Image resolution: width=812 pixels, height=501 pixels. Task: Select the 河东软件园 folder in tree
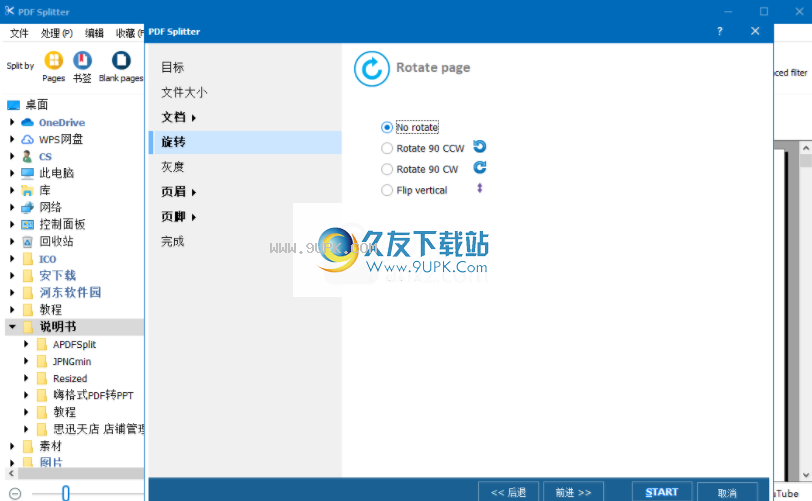click(x=70, y=293)
